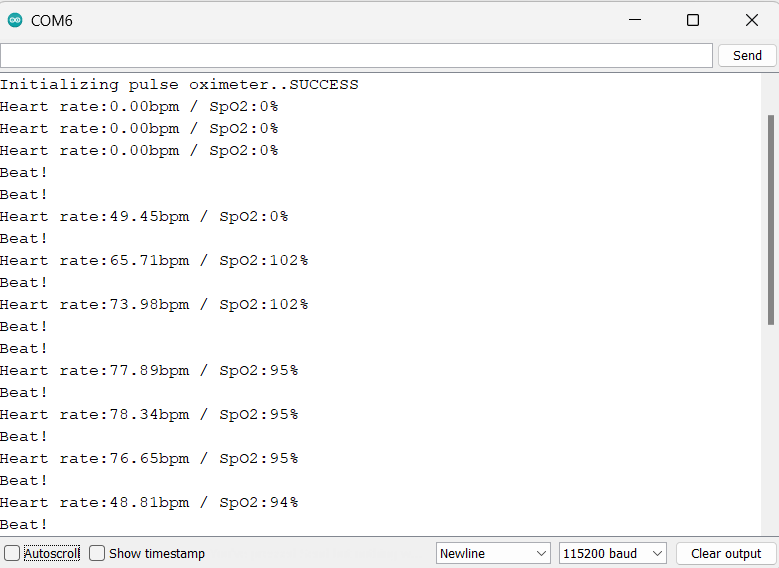Open the Newline line-ending dropdown

click(x=493, y=553)
